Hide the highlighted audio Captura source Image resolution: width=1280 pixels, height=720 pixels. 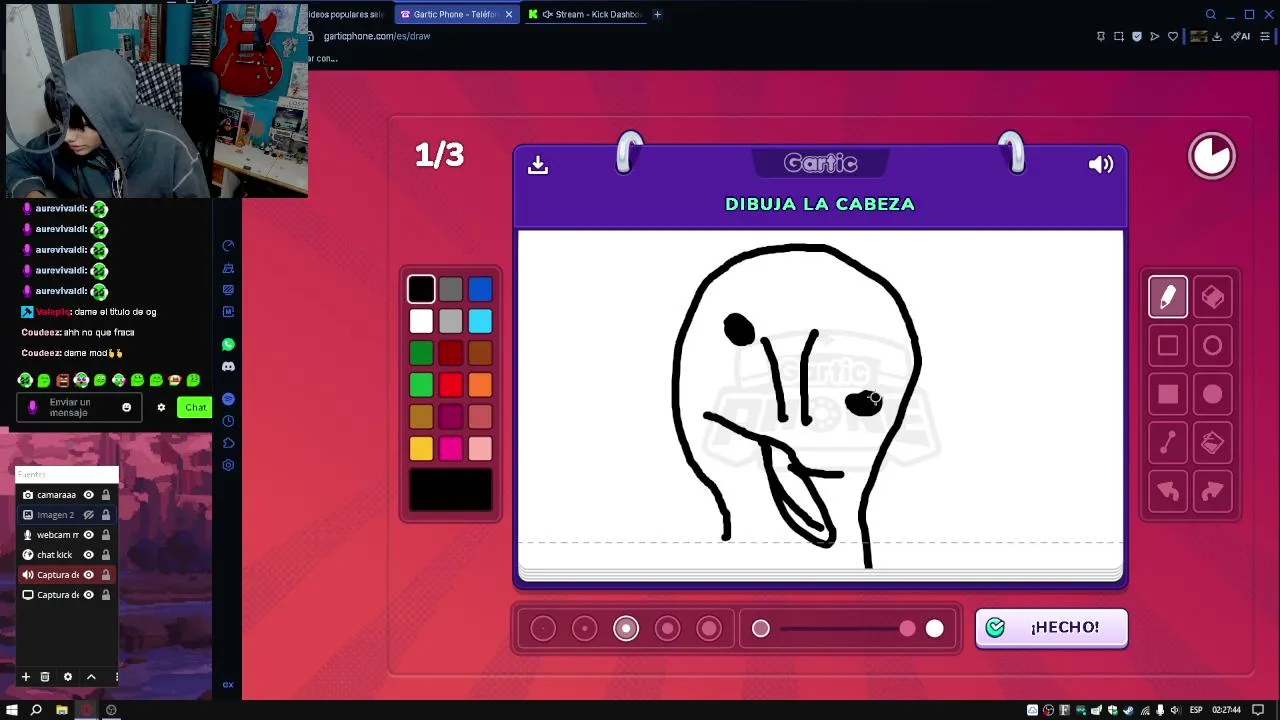(88, 575)
